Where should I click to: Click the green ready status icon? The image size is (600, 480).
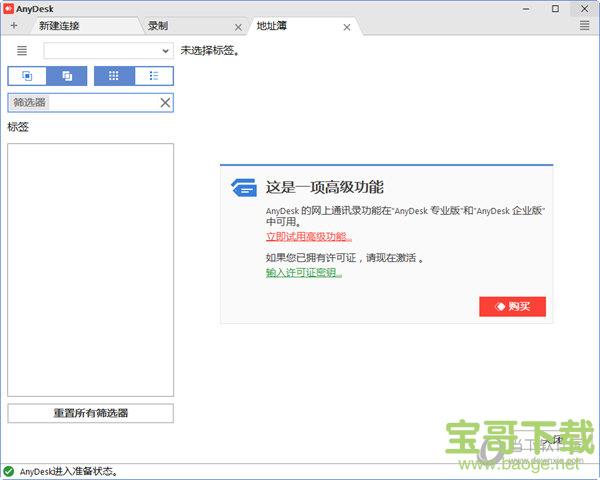8,472
